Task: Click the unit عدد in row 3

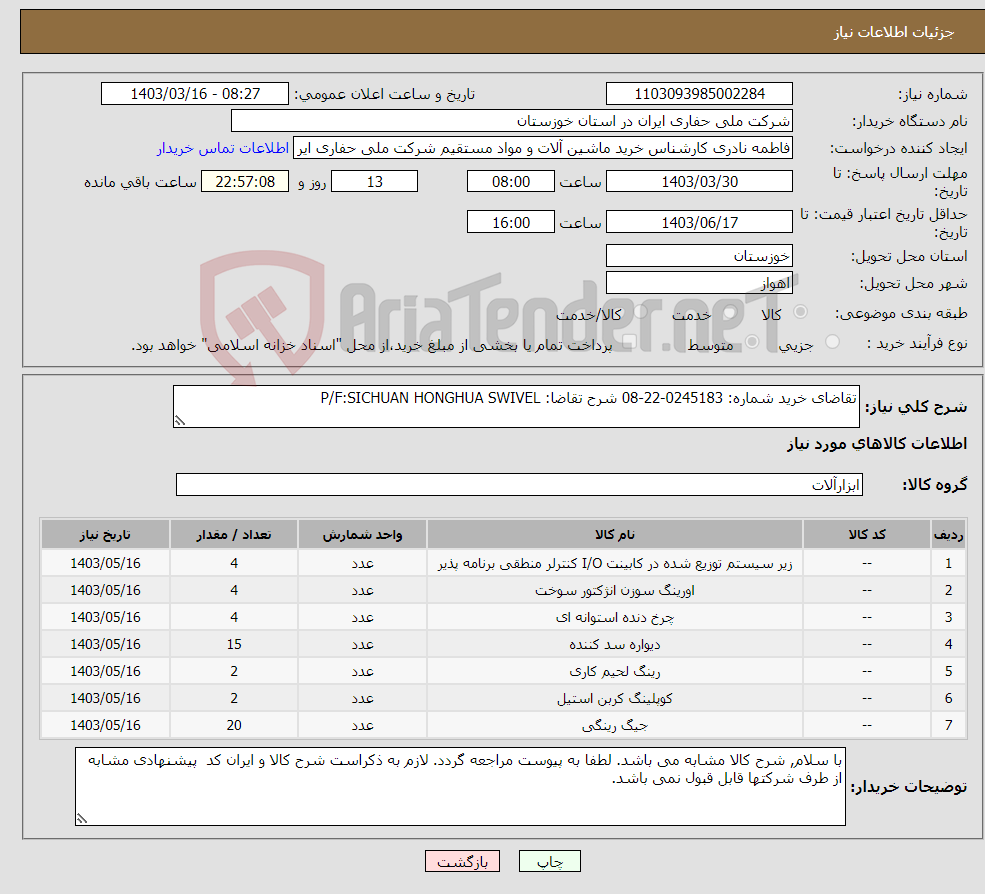Action: [362, 618]
